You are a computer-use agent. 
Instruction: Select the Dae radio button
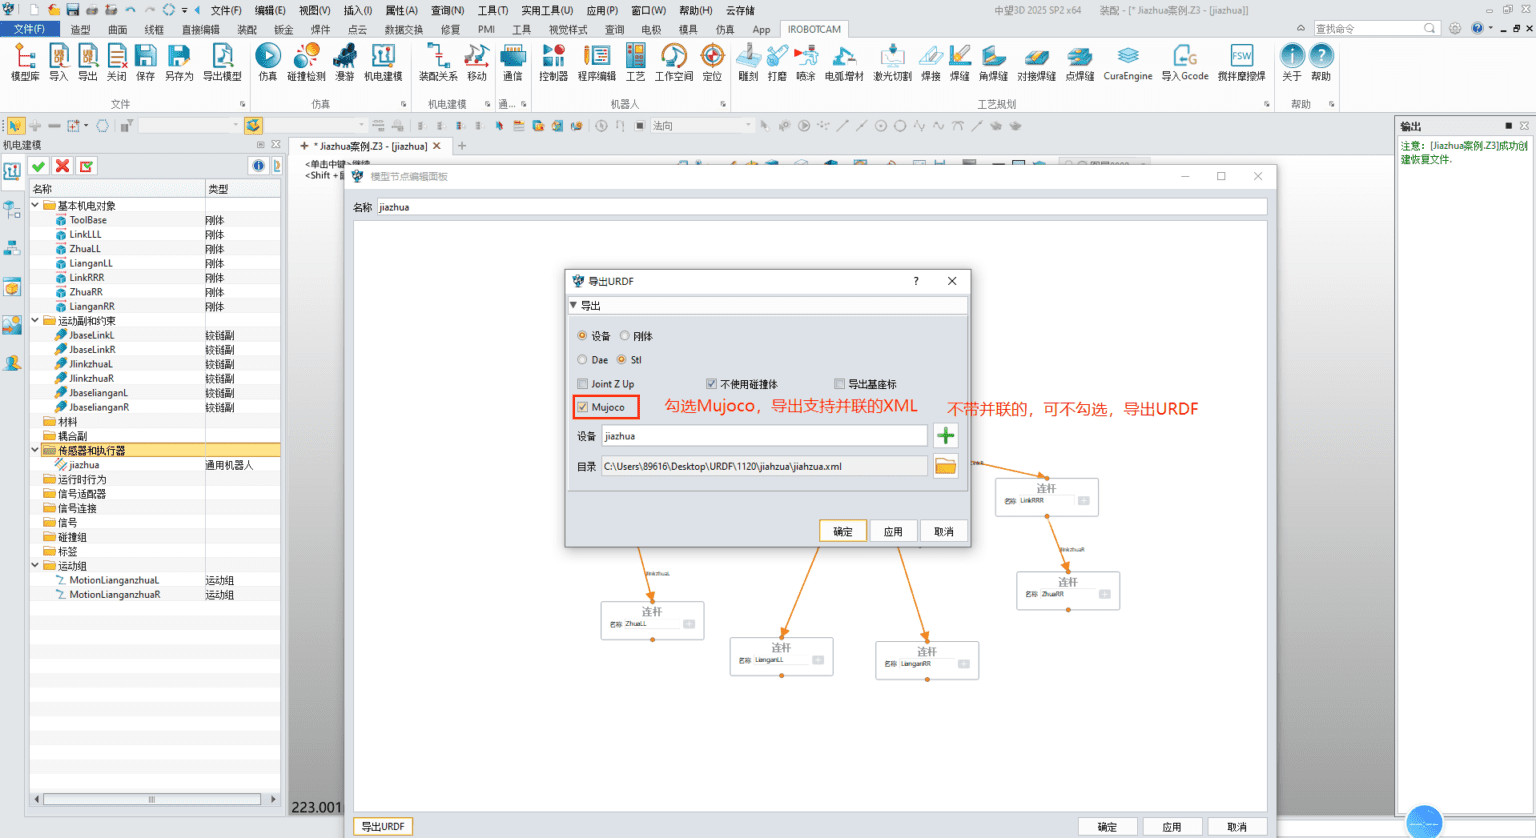583,360
